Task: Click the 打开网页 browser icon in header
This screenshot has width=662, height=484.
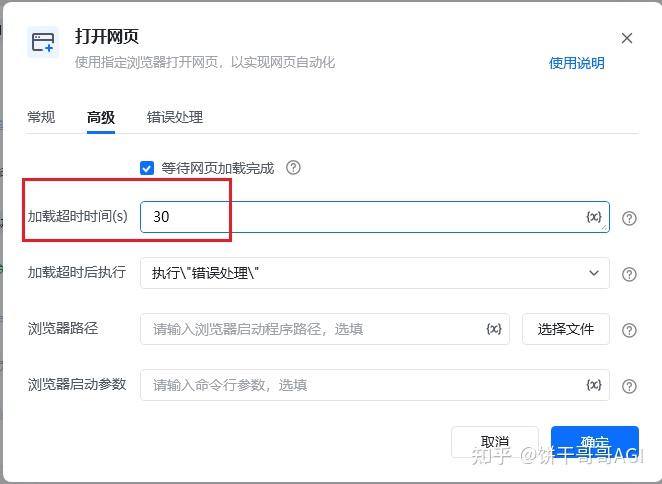Action: 43,42
